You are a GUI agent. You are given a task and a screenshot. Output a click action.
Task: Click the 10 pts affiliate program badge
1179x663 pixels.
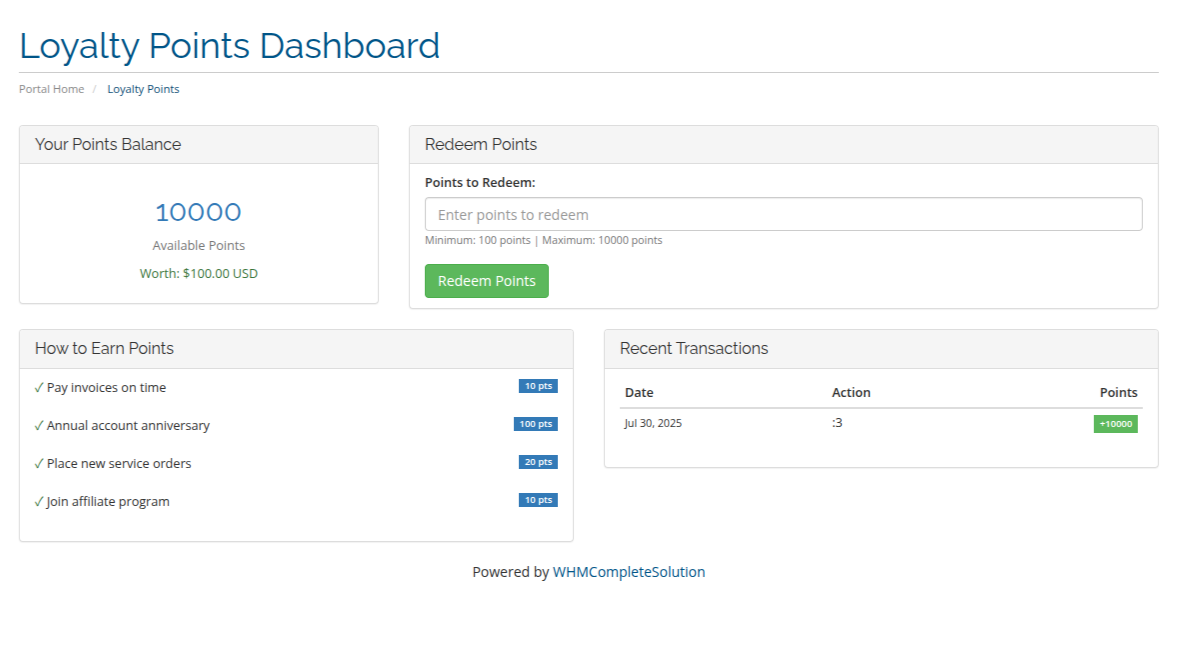(x=538, y=500)
